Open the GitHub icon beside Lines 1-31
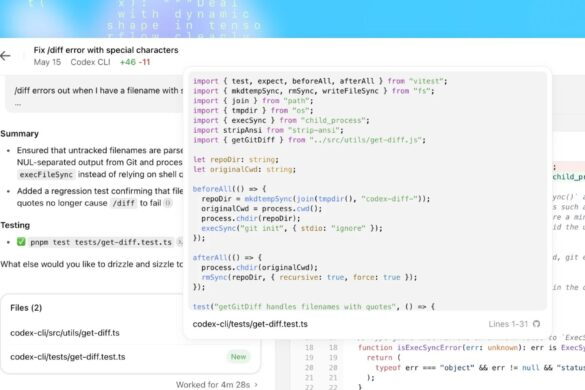Screen dimensions: 585x390 click(x=536, y=324)
